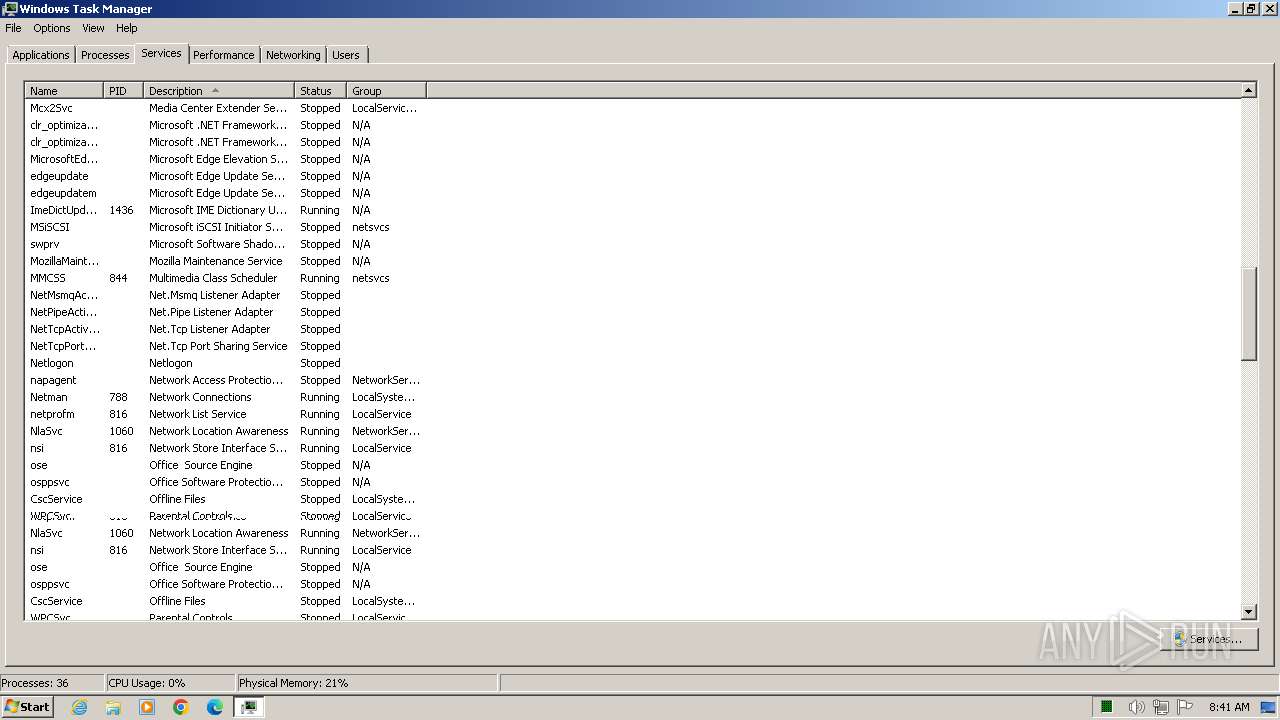
Task: Click the vertical scrollbar thumb
Action: (1248, 314)
